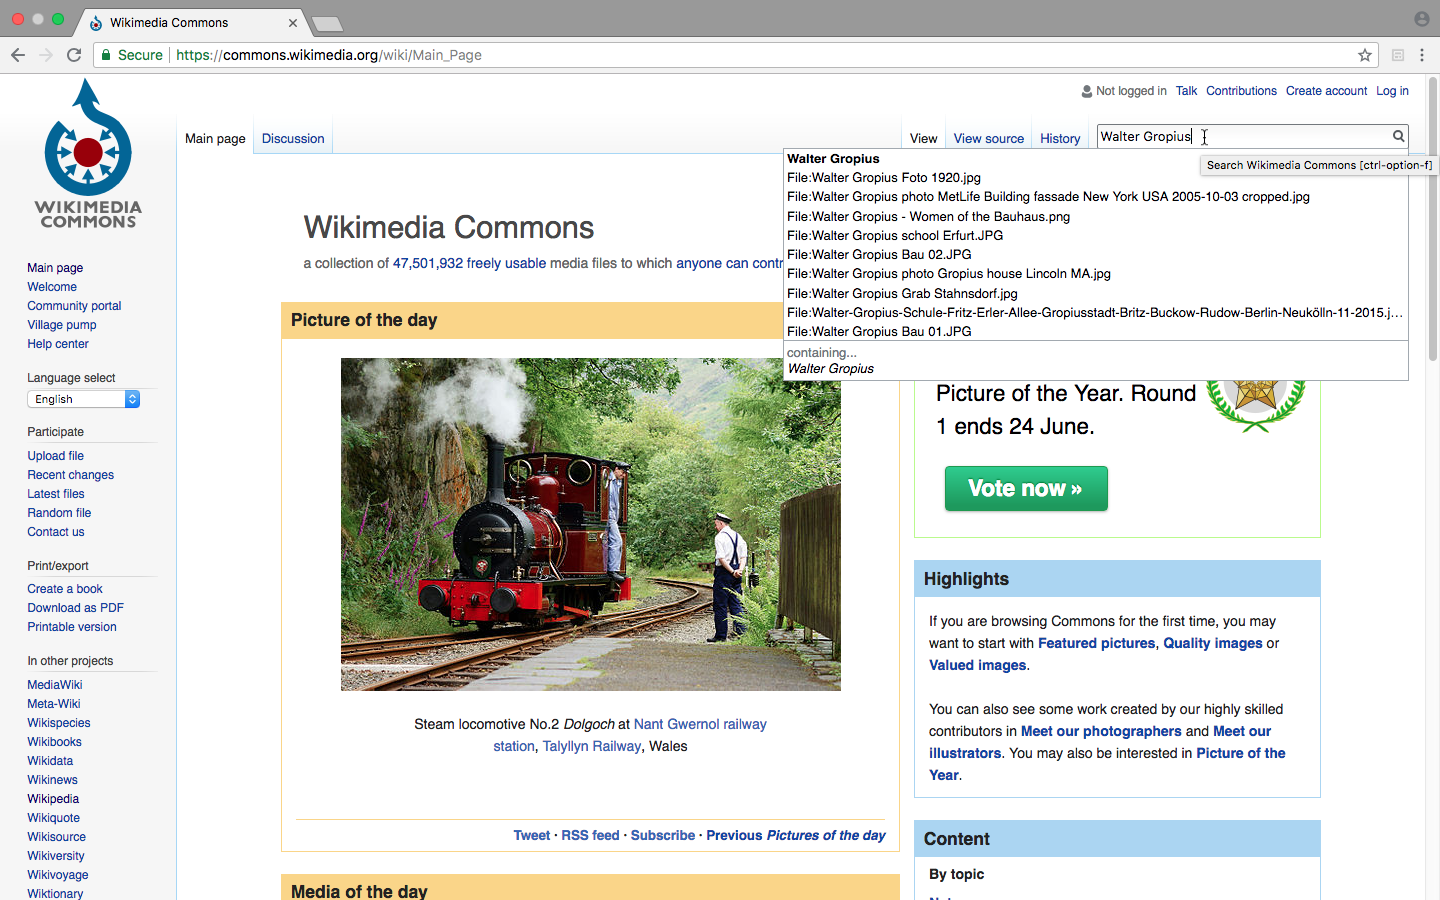Viewport: 1440px width, 900px height.
Task: Click the Chrome profile avatar icon
Action: point(1422,19)
